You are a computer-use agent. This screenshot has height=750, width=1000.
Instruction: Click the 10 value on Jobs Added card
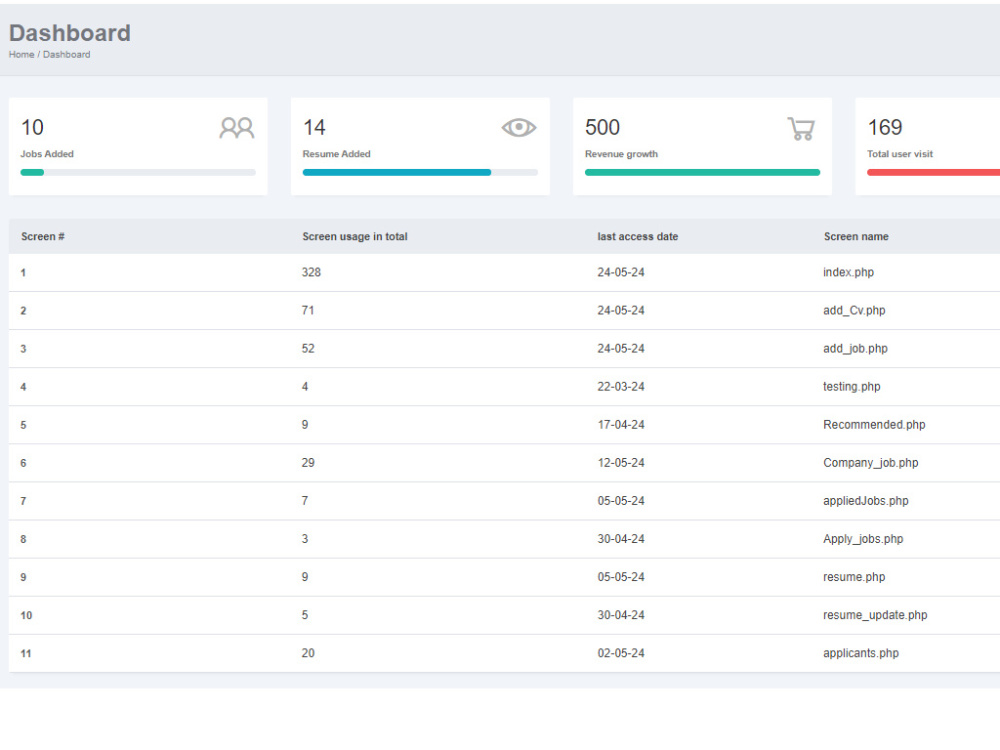(33, 128)
